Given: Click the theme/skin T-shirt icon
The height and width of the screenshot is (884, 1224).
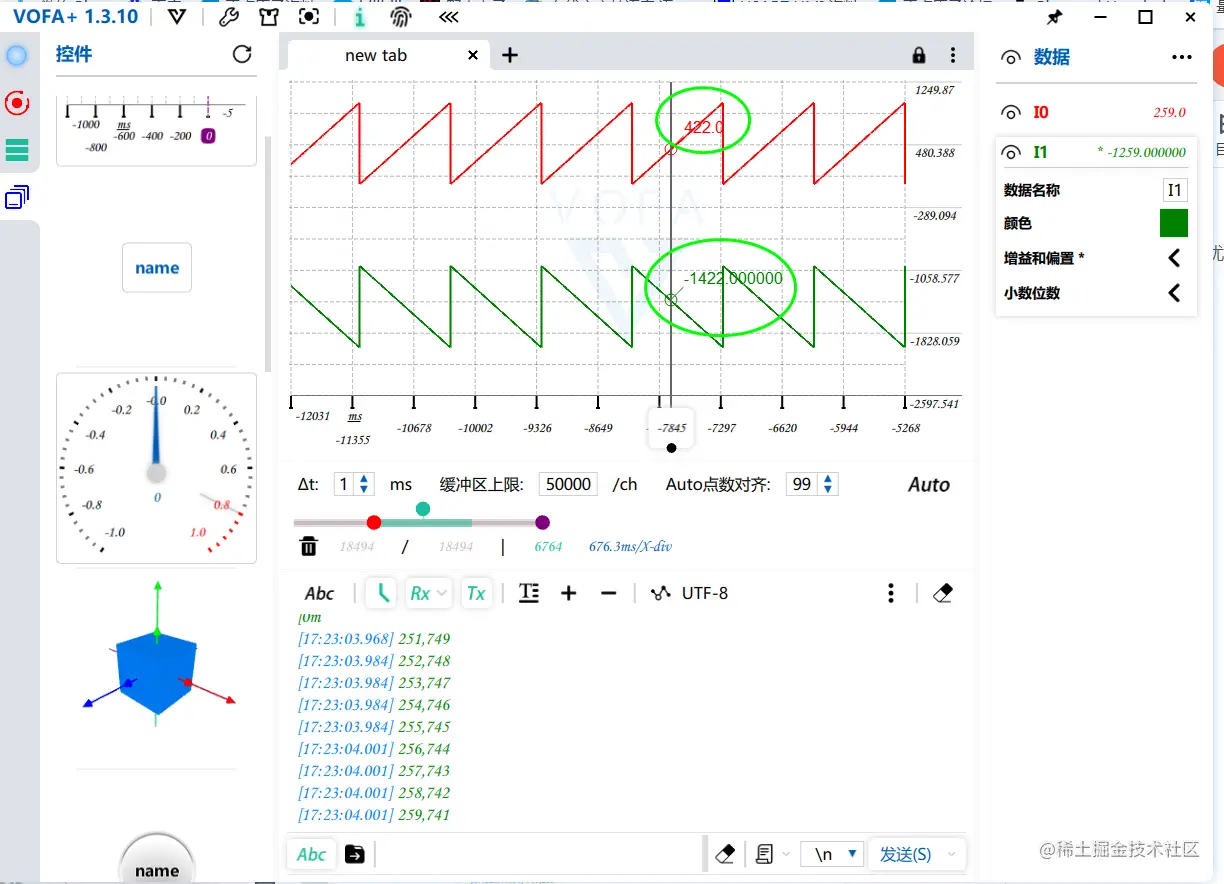Looking at the screenshot, I should coord(268,16).
